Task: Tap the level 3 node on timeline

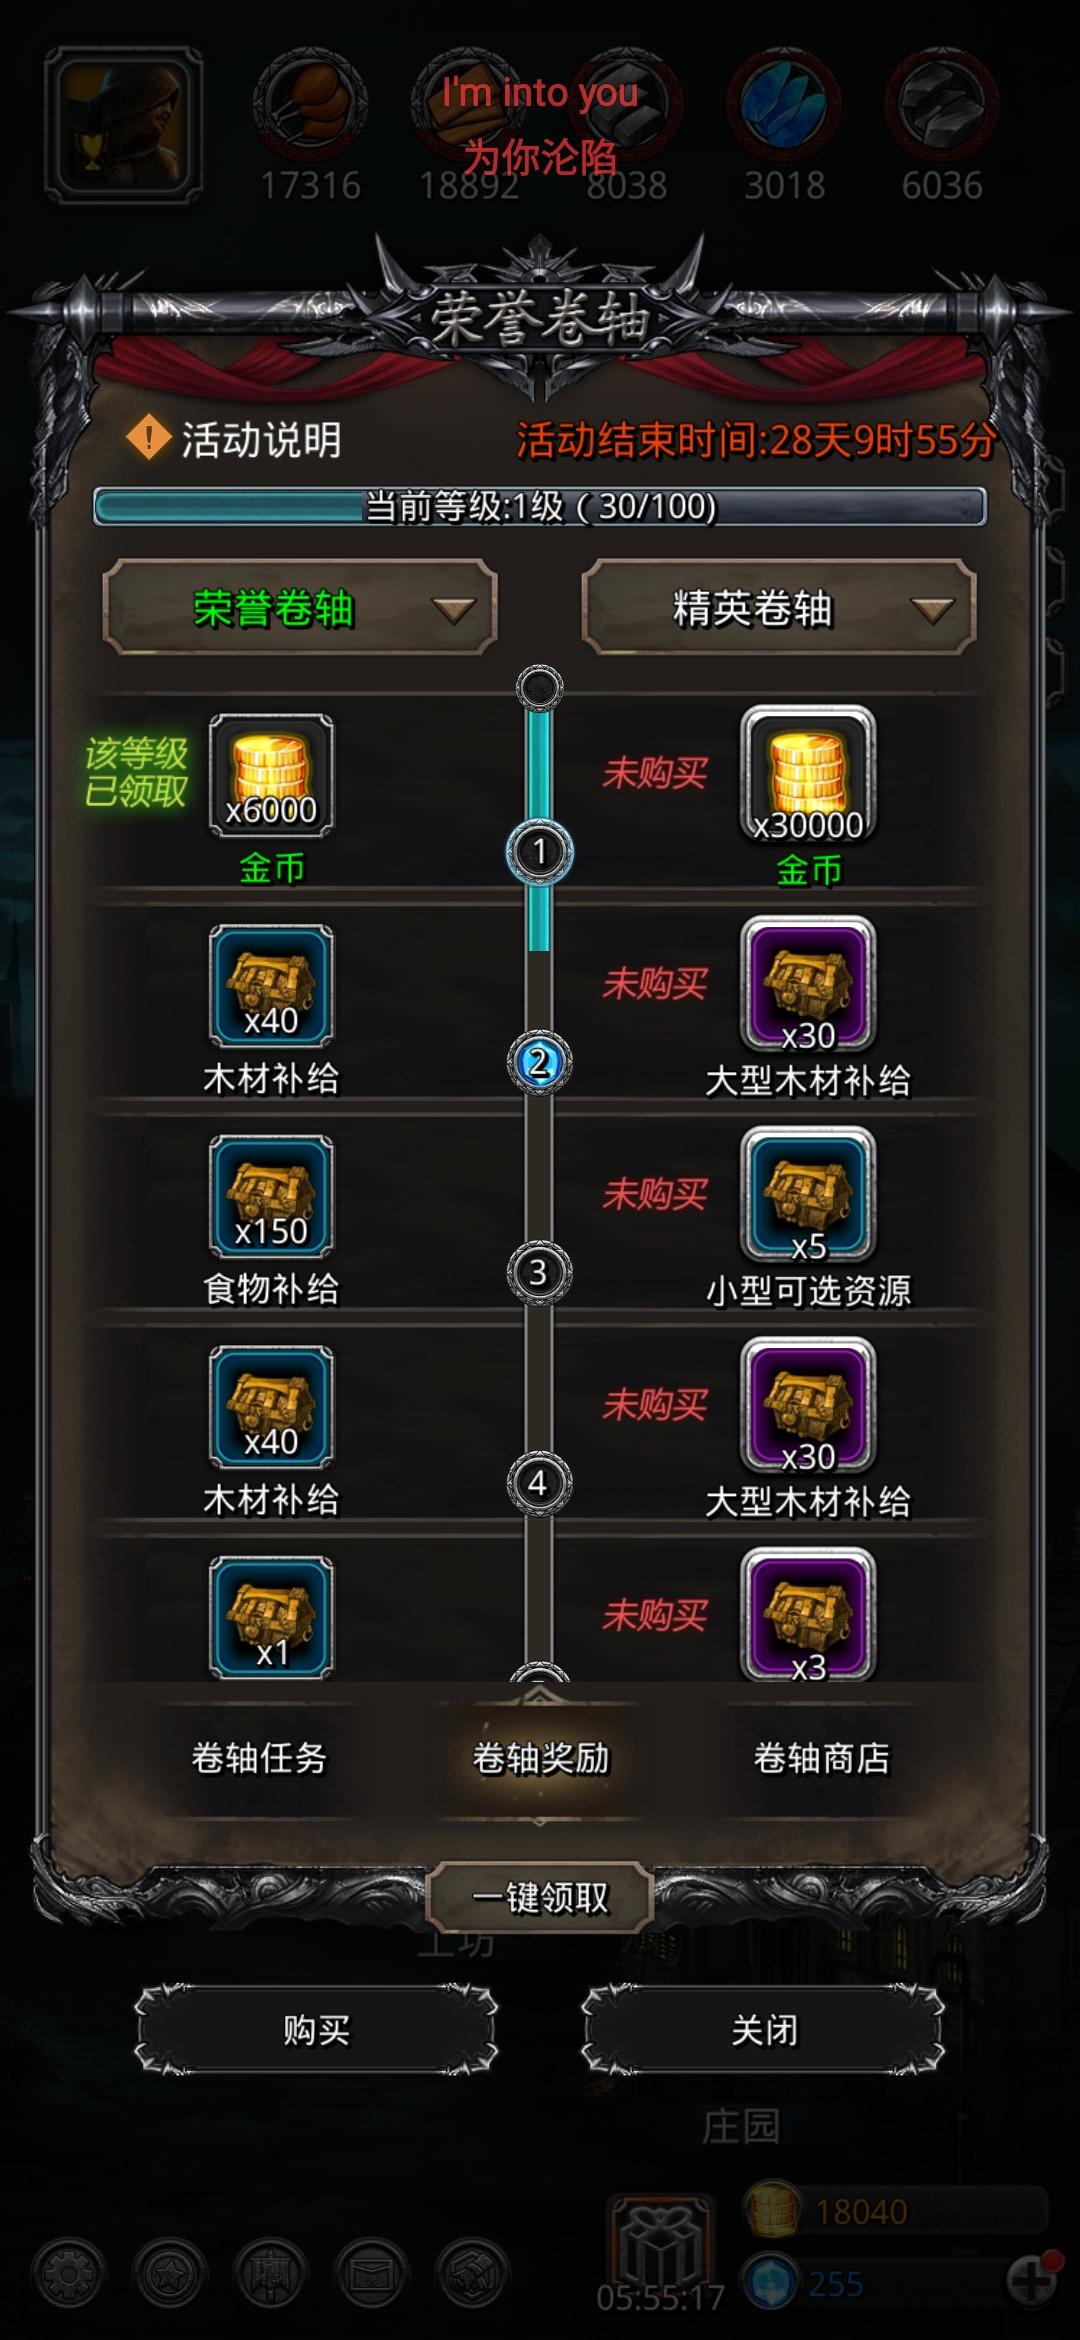Action: pos(539,1272)
